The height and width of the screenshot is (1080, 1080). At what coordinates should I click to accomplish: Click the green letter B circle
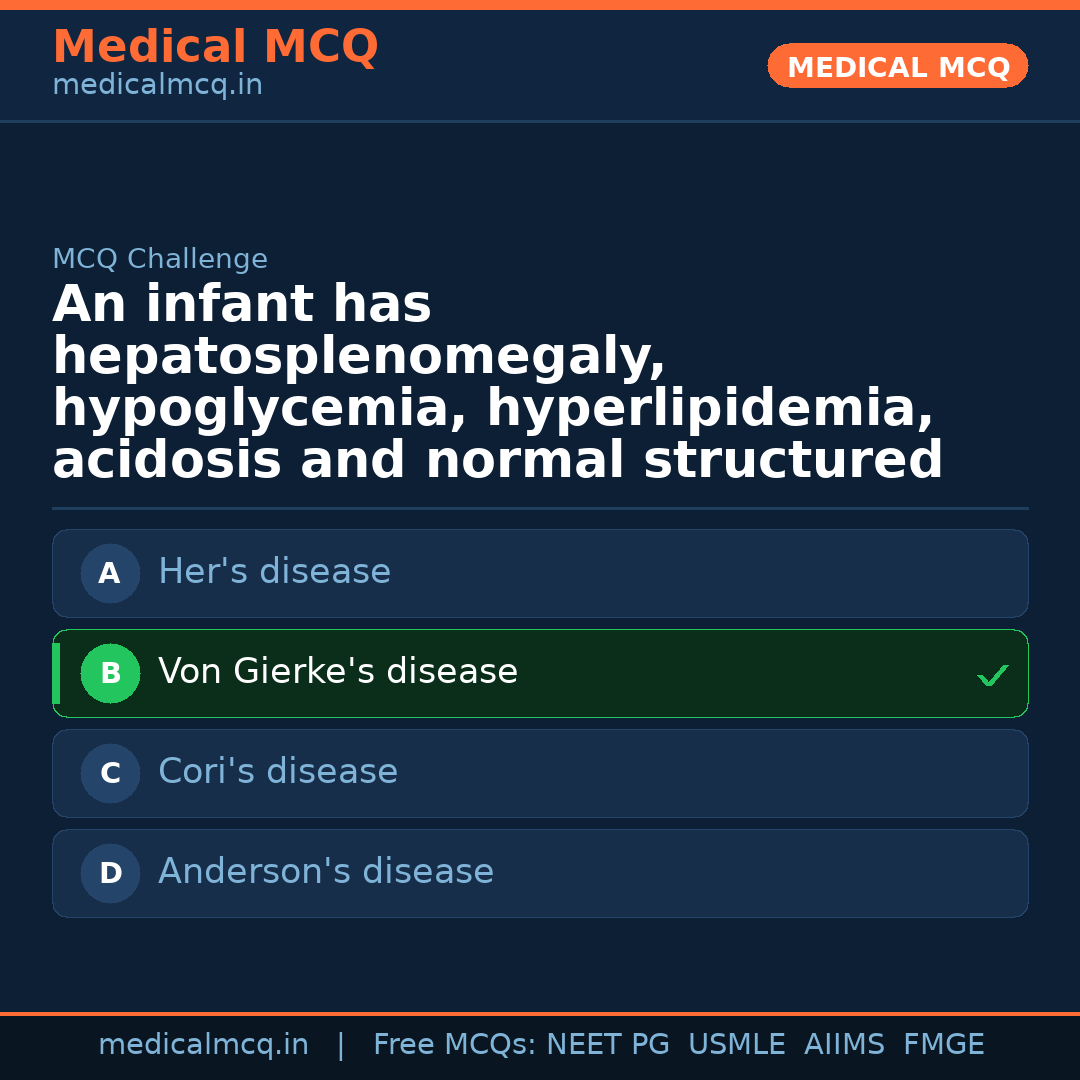pyautogui.click(x=110, y=674)
